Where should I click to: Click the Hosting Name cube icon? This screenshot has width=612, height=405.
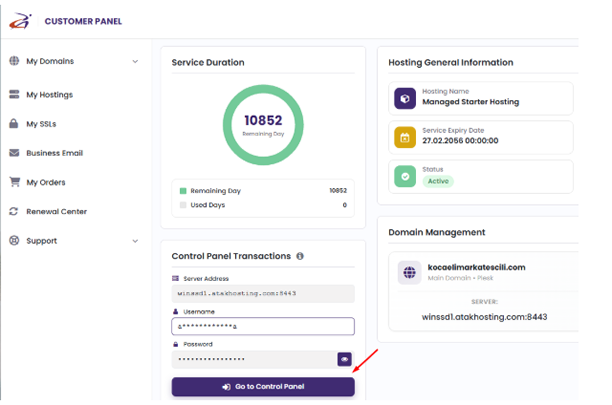pos(405,98)
